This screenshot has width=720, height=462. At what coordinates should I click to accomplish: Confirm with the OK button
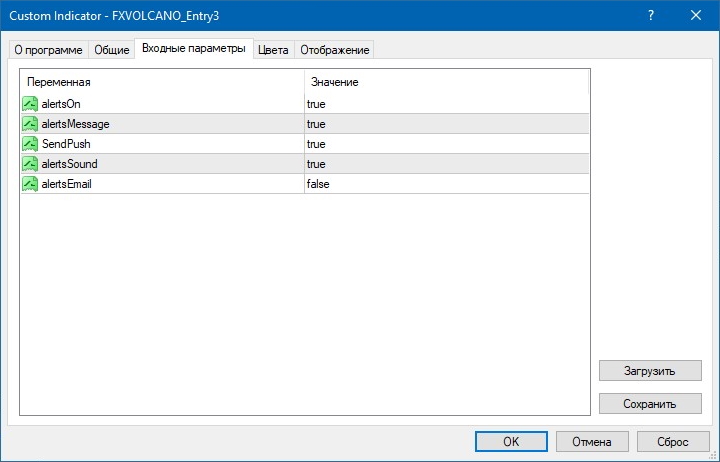(511, 441)
